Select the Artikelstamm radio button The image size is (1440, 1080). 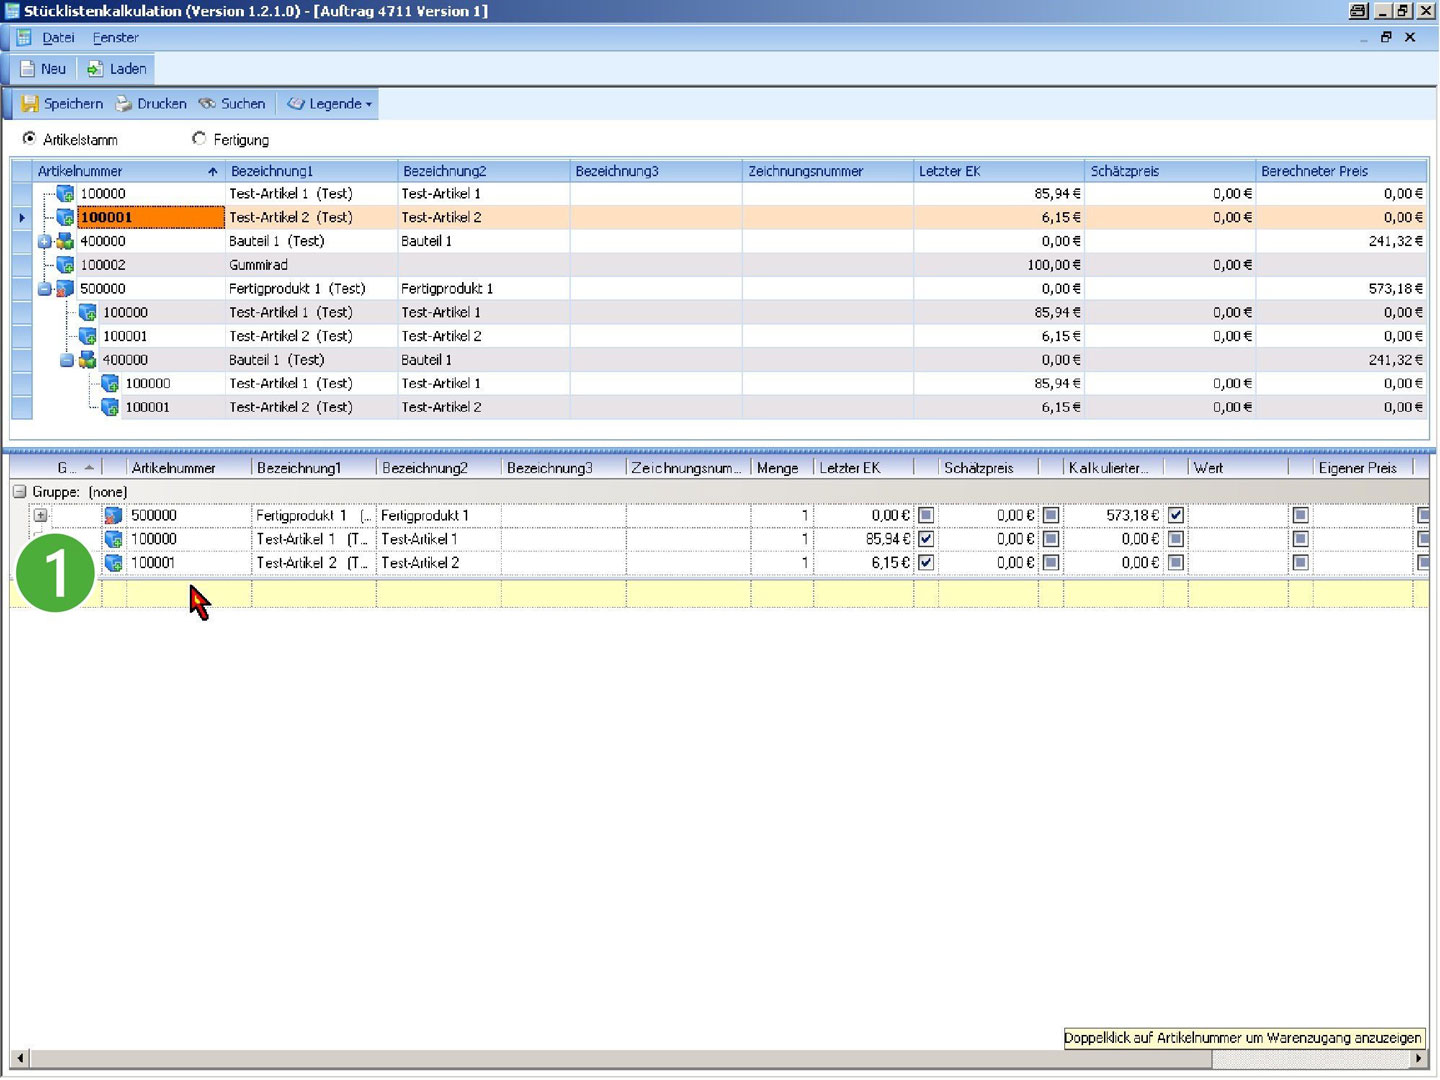pyautogui.click(x=29, y=139)
